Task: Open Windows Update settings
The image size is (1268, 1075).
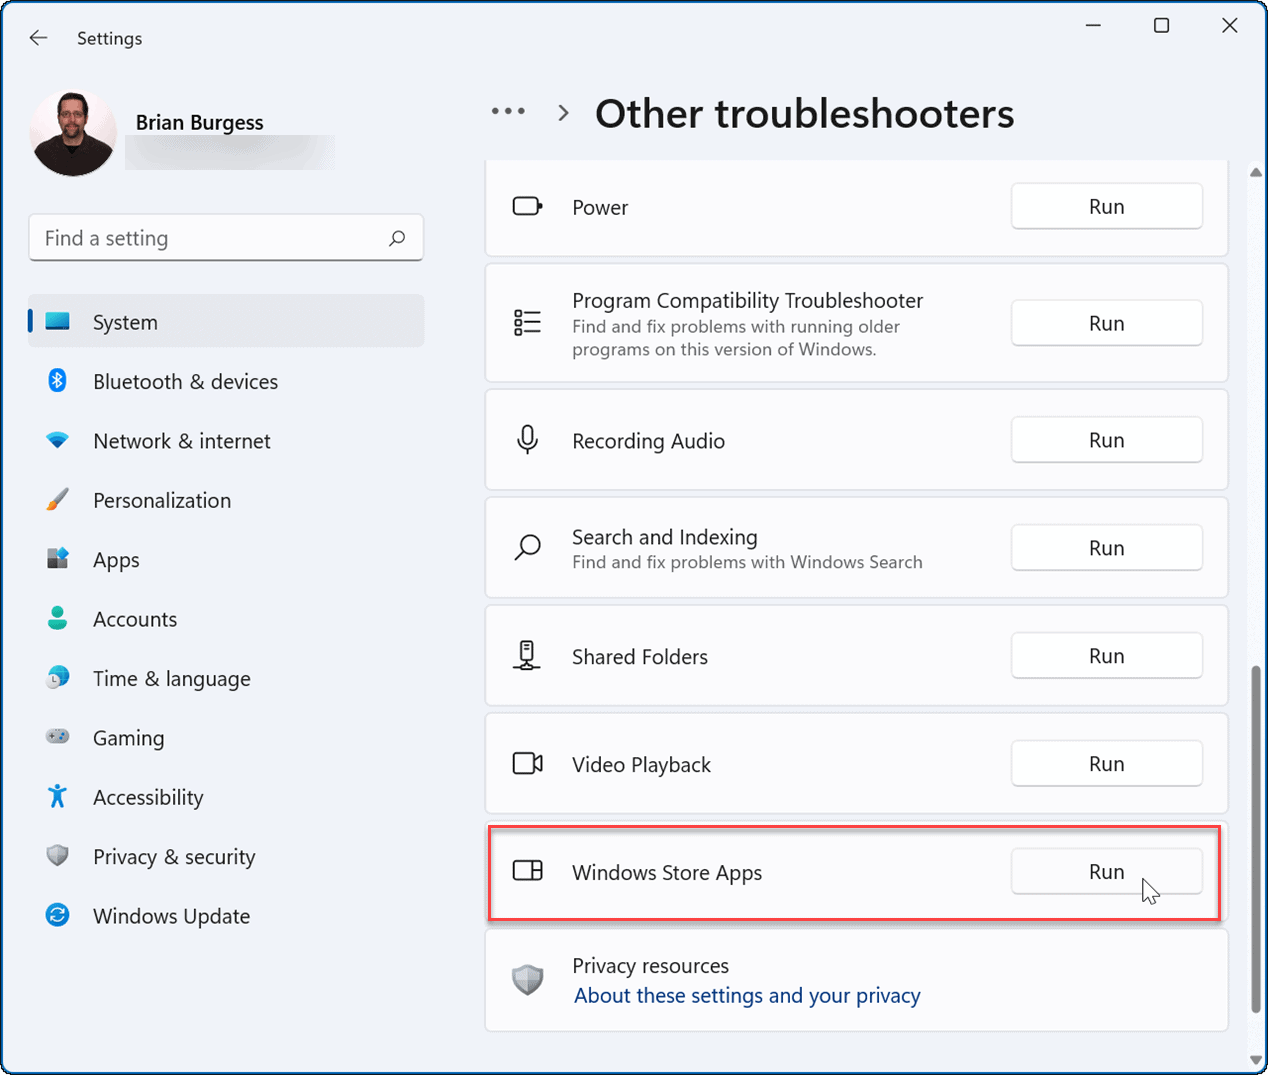Action: click(x=226, y=915)
